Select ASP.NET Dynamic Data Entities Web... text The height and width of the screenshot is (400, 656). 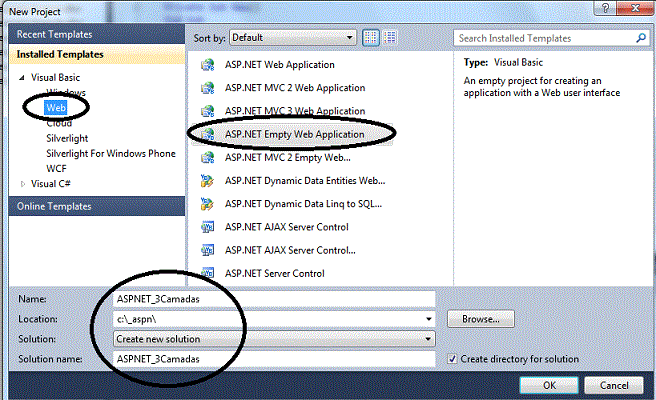click(x=305, y=181)
